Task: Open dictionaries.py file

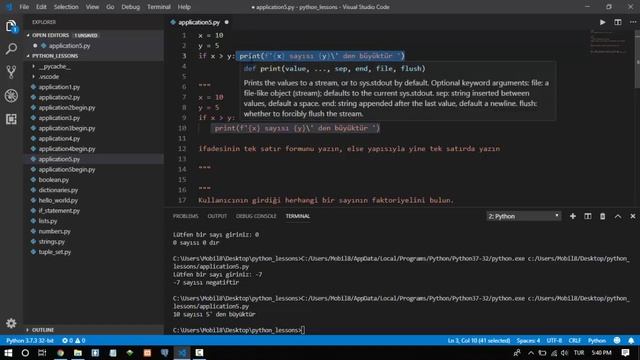Action: 58,190
